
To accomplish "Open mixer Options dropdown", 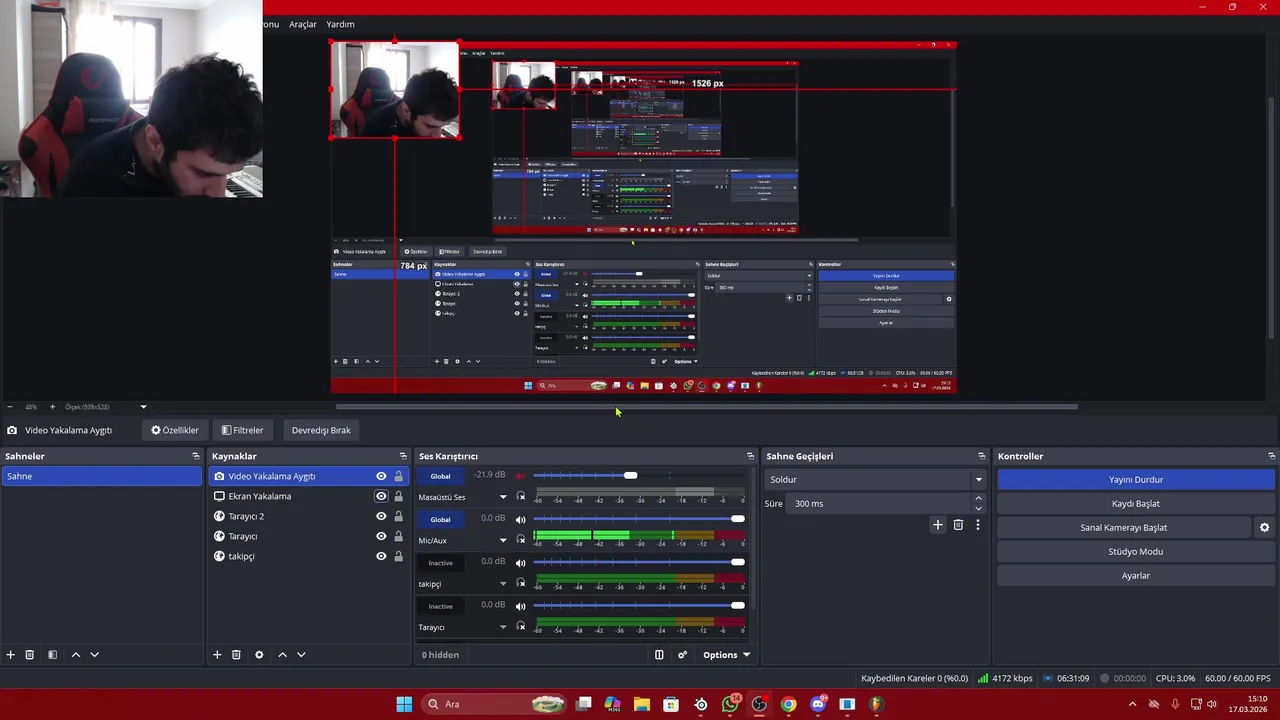I will click(x=726, y=655).
